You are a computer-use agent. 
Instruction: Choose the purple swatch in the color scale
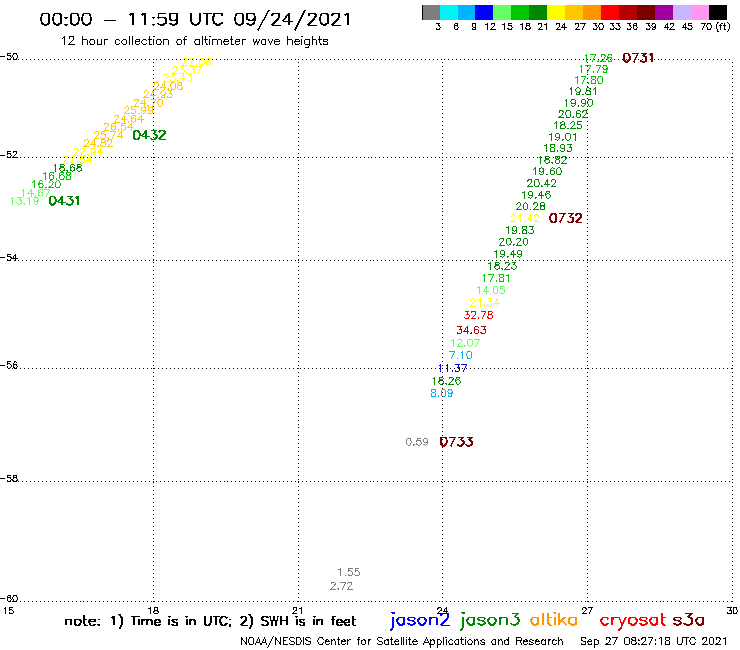(x=664, y=12)
